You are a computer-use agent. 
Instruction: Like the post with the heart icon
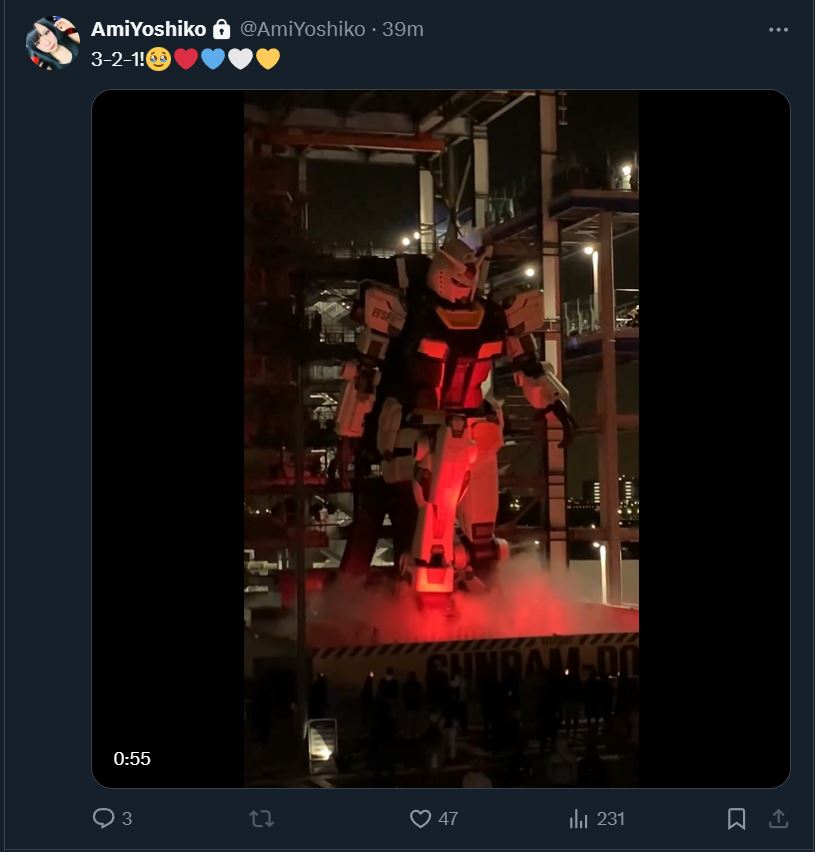tap(420, 818)
